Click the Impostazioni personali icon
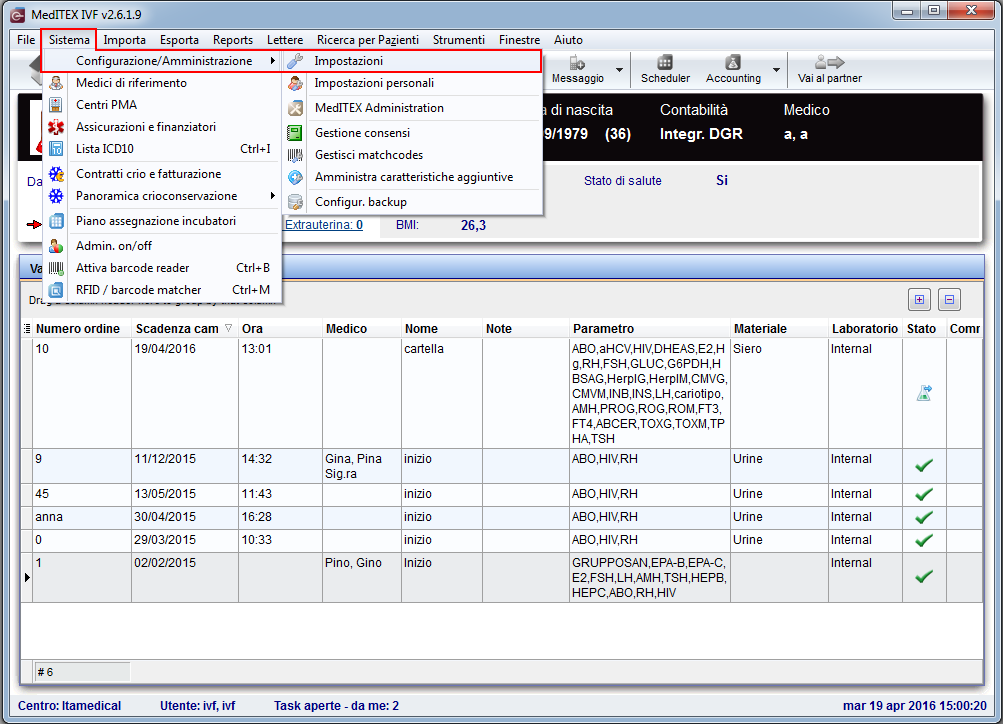 tap(295, 83)
